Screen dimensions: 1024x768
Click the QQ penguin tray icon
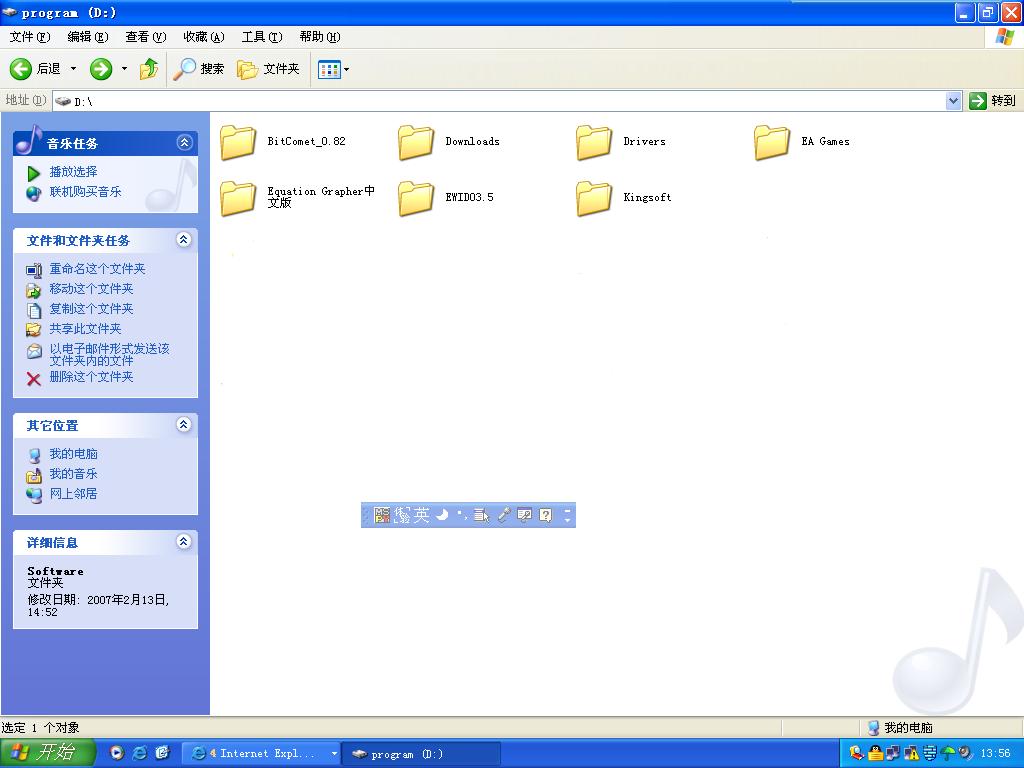pos(875,753)
